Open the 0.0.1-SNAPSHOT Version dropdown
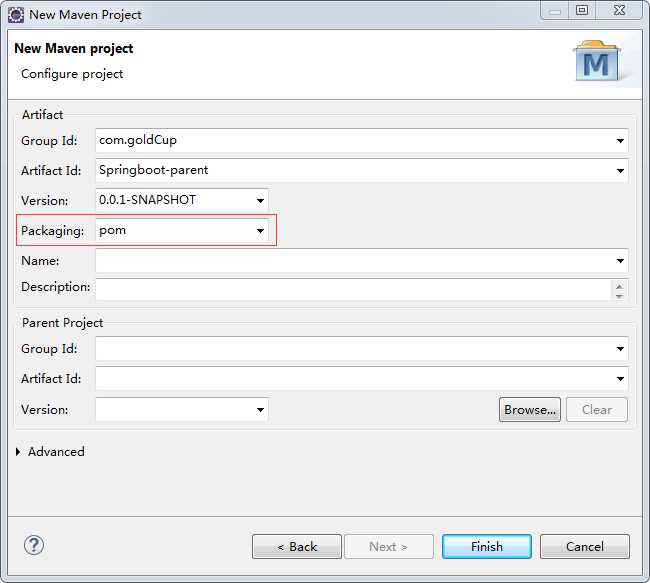Viewport: 650px width, 583px height. click(260, 201)
